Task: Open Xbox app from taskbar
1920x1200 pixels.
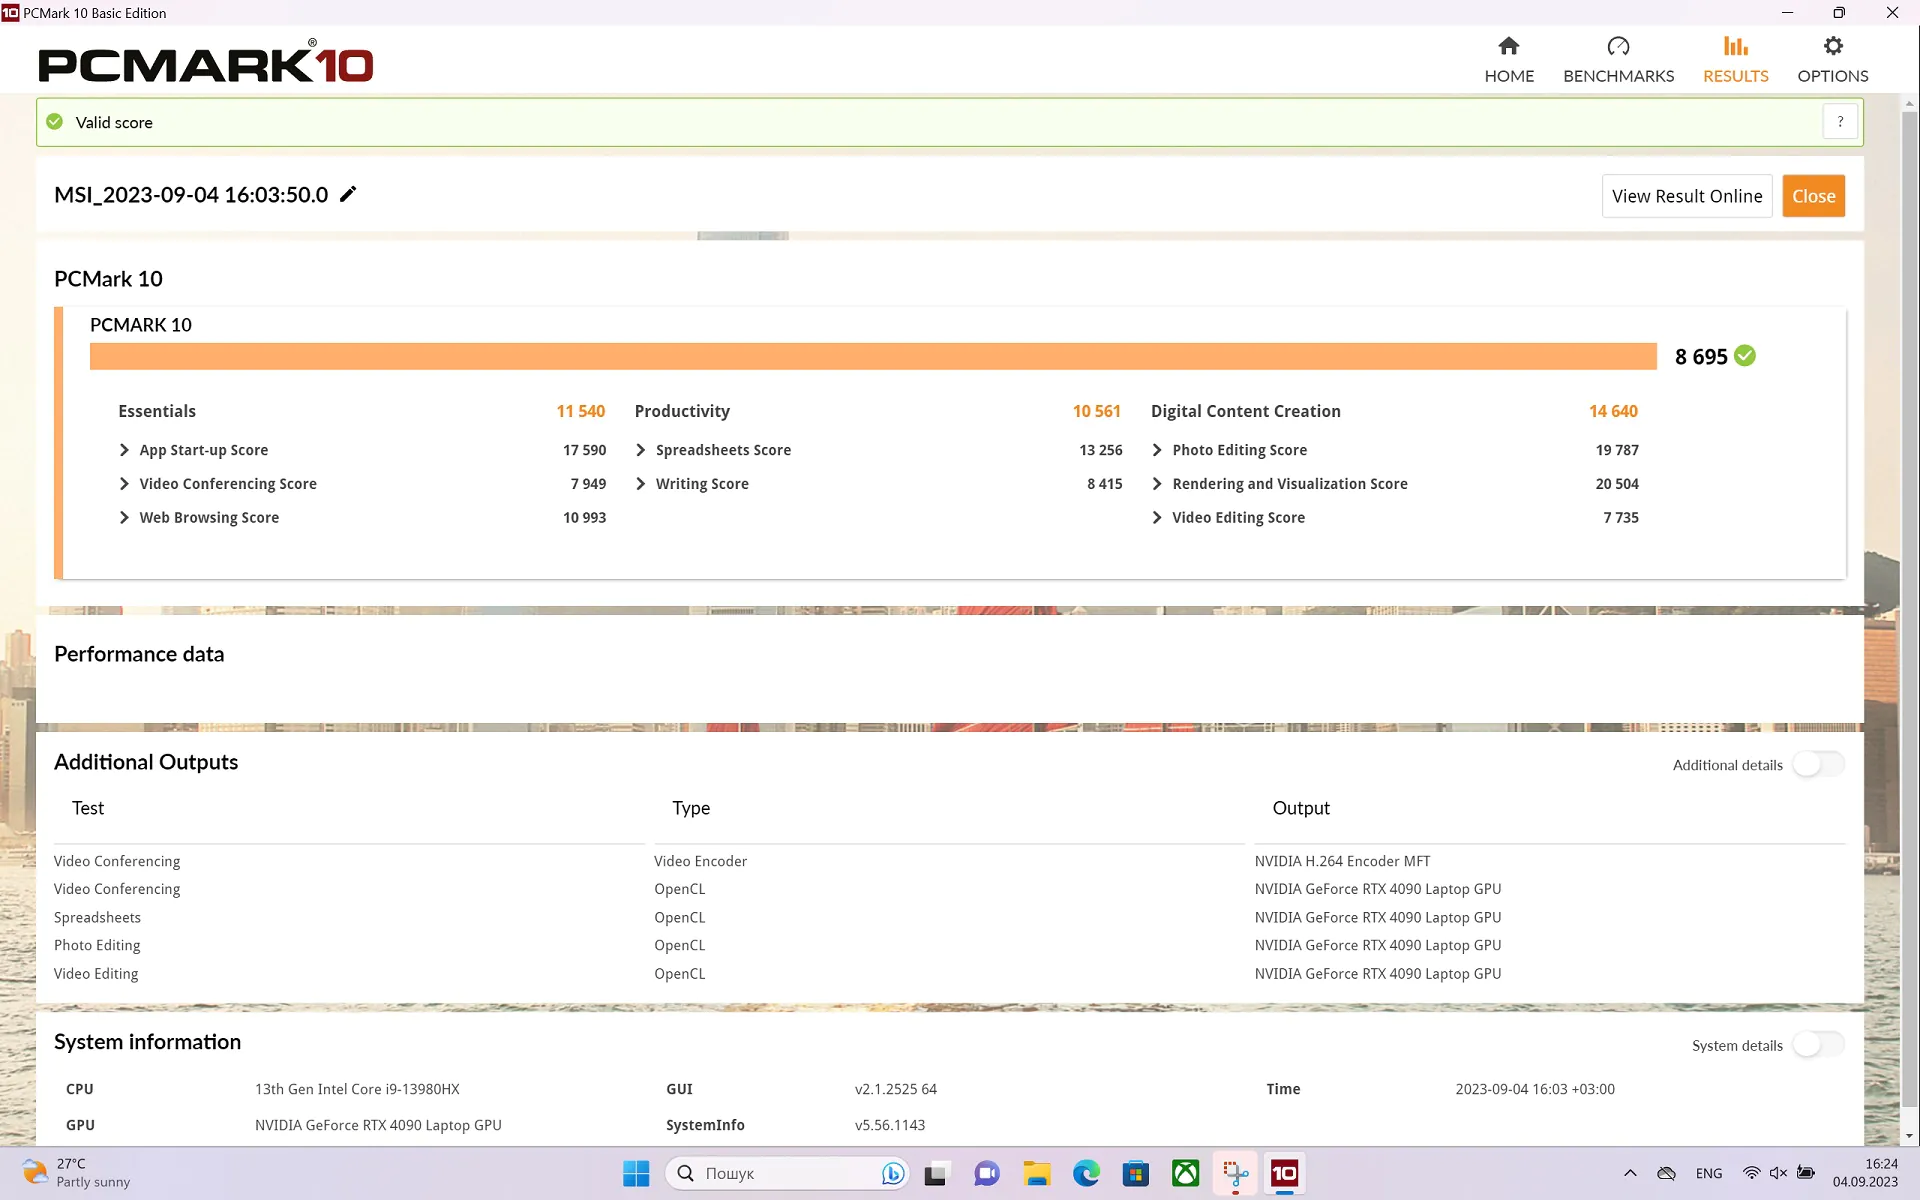Action: tap(1185, 1173)
